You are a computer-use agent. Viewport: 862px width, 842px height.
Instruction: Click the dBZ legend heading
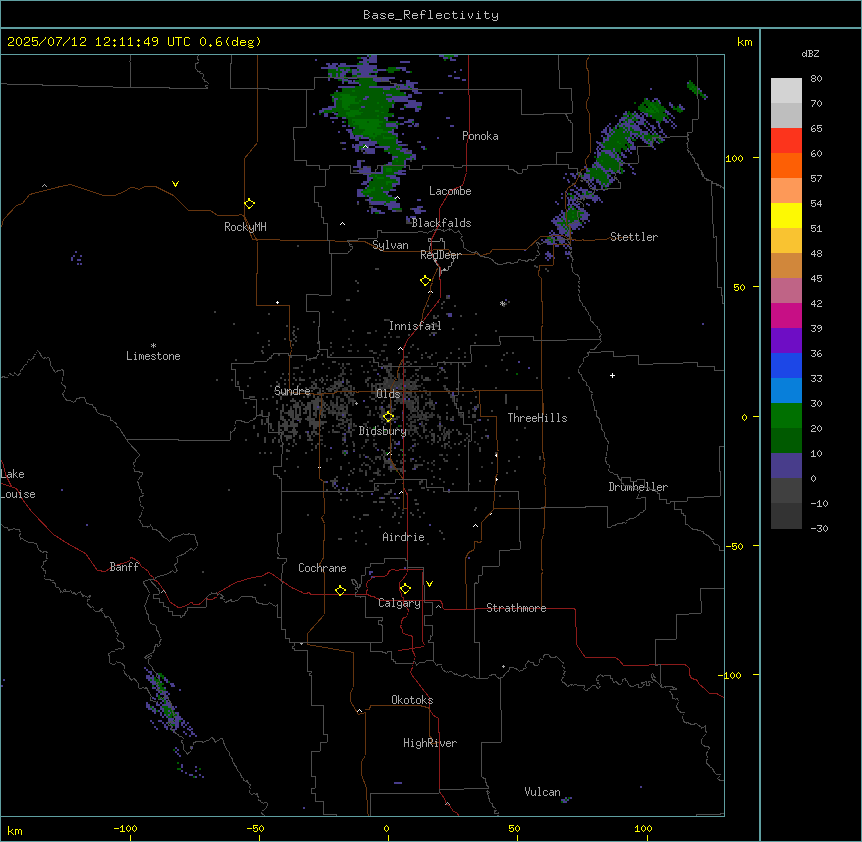point(810,53)
